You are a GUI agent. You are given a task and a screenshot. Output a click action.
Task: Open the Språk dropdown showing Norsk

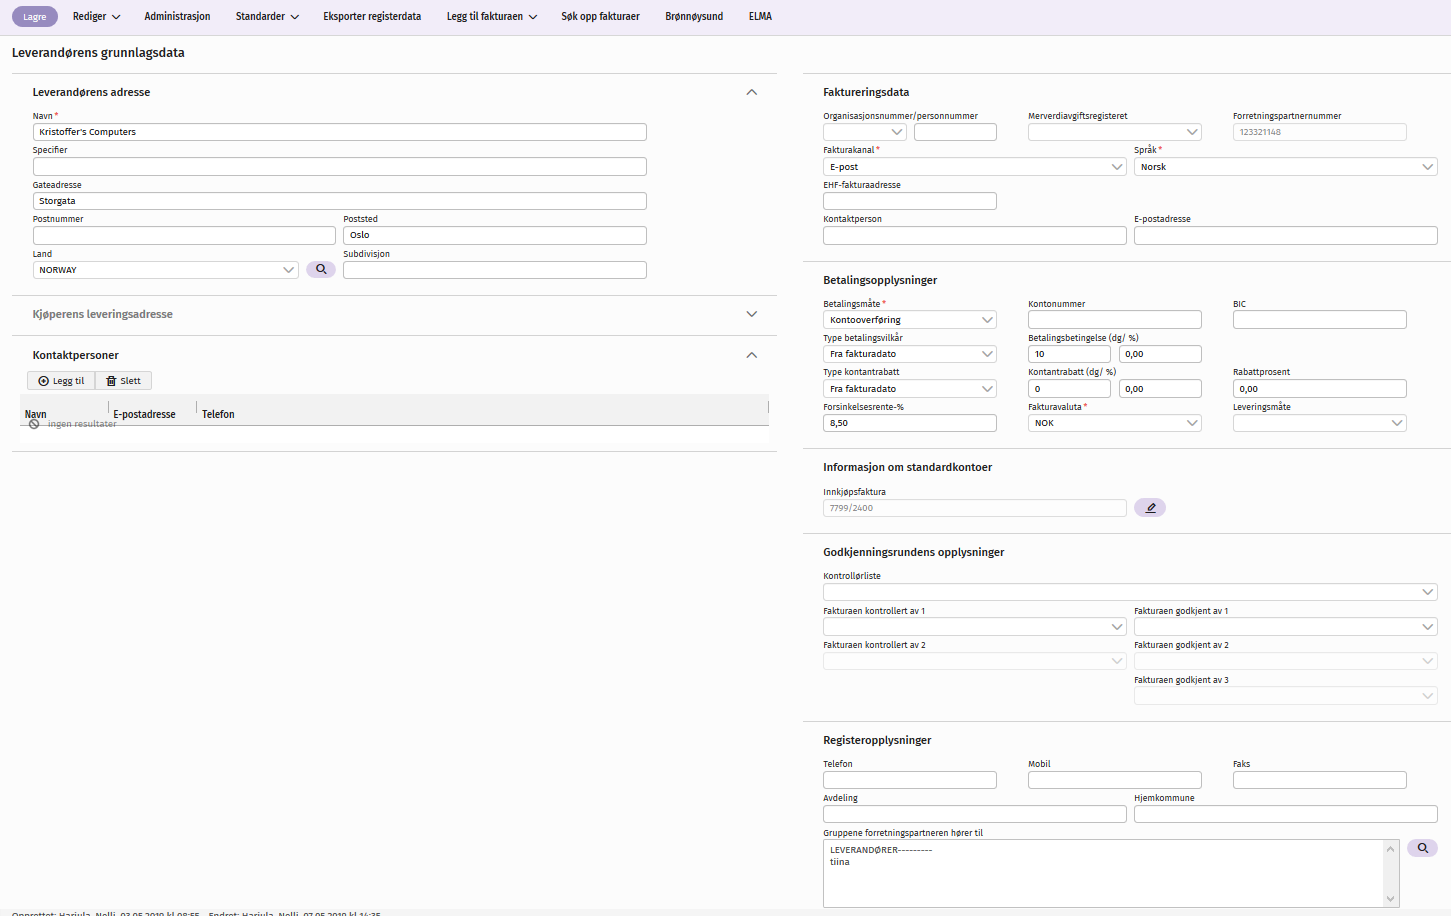[1286, 167]
